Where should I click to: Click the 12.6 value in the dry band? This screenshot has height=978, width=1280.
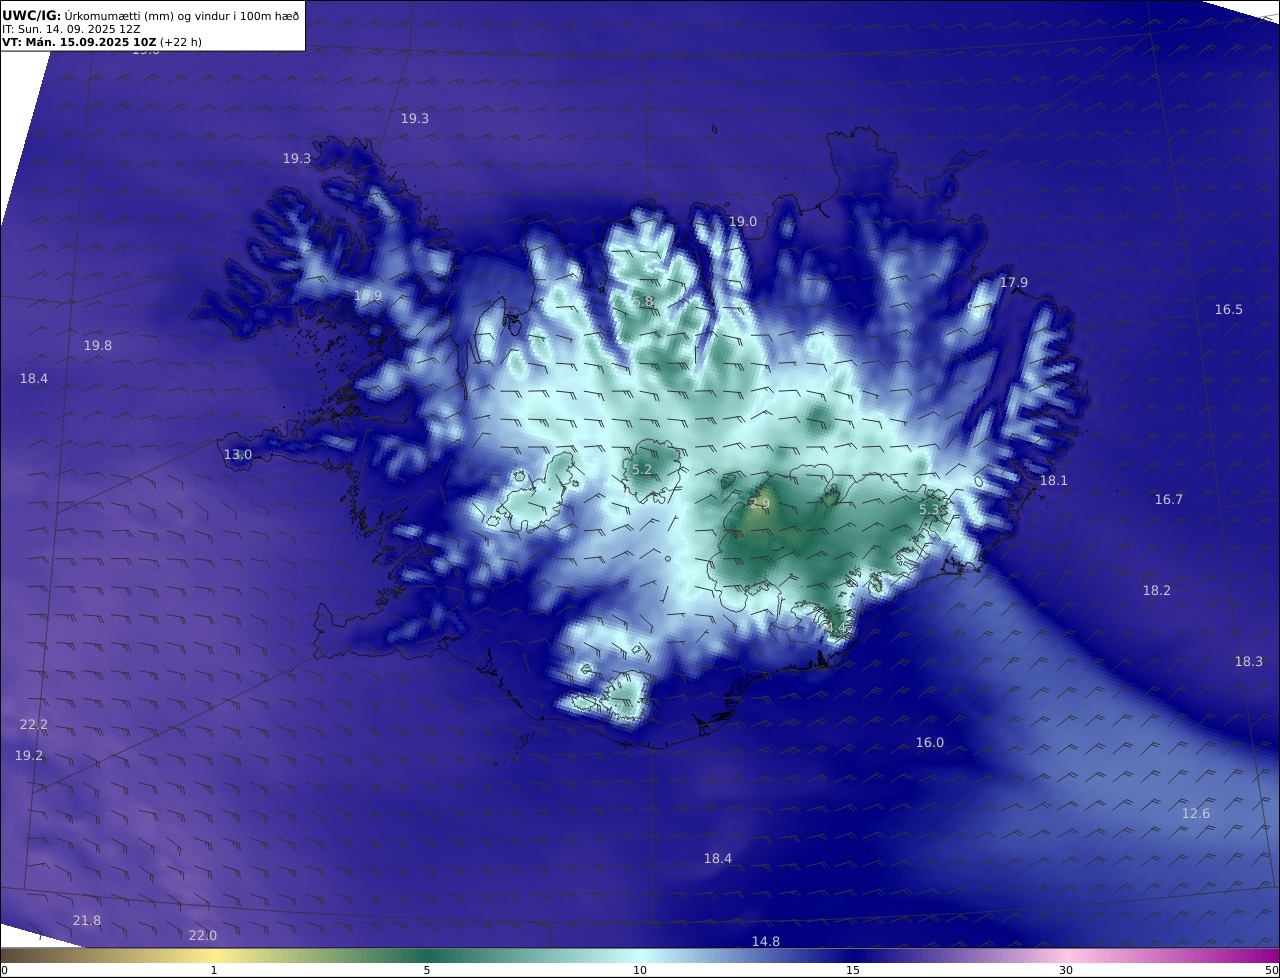(1196, 814)
